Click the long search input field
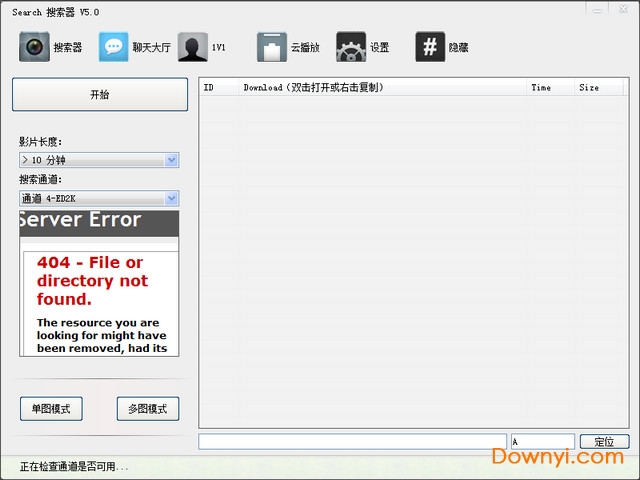 [353, 442]
